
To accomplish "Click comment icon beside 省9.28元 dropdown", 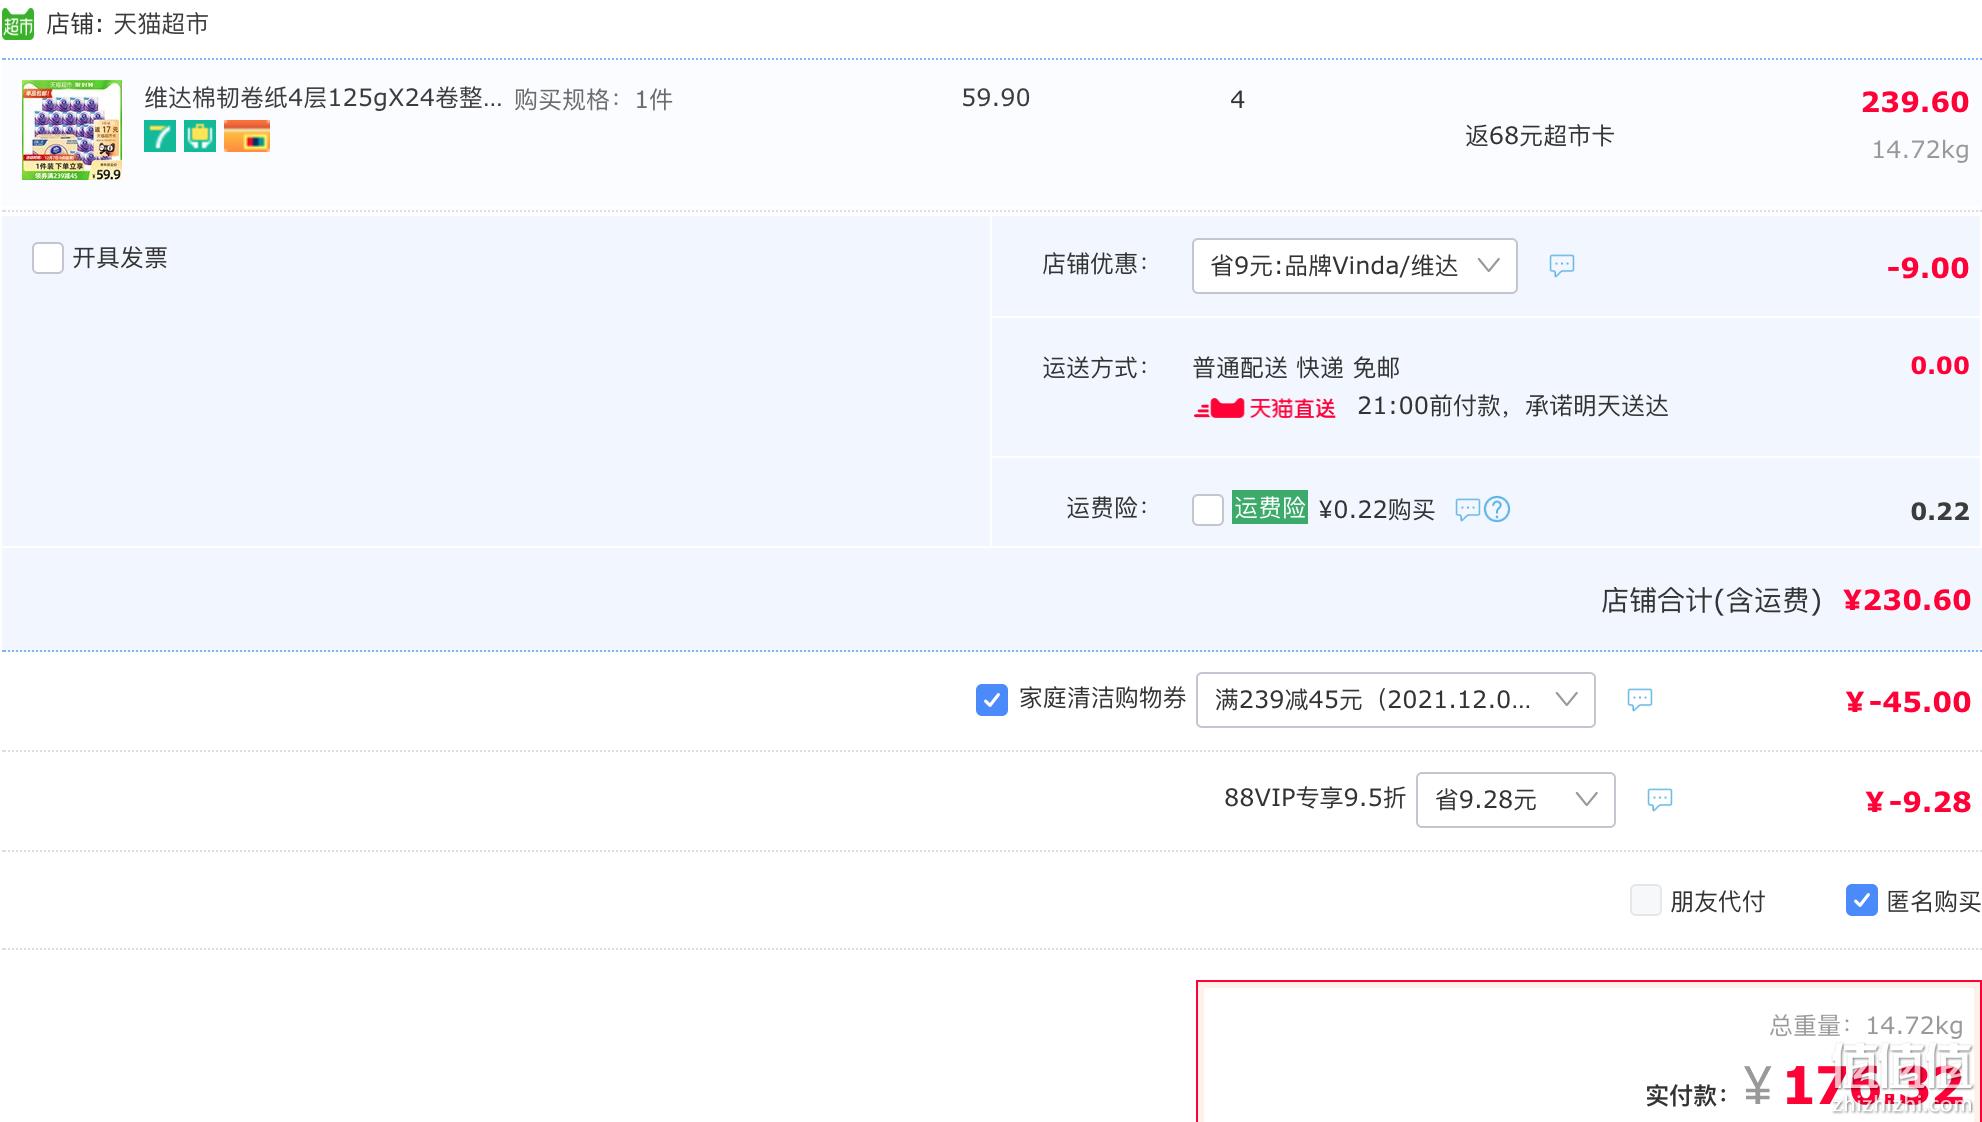I will pyautogui.click(x=1660, y=799).
